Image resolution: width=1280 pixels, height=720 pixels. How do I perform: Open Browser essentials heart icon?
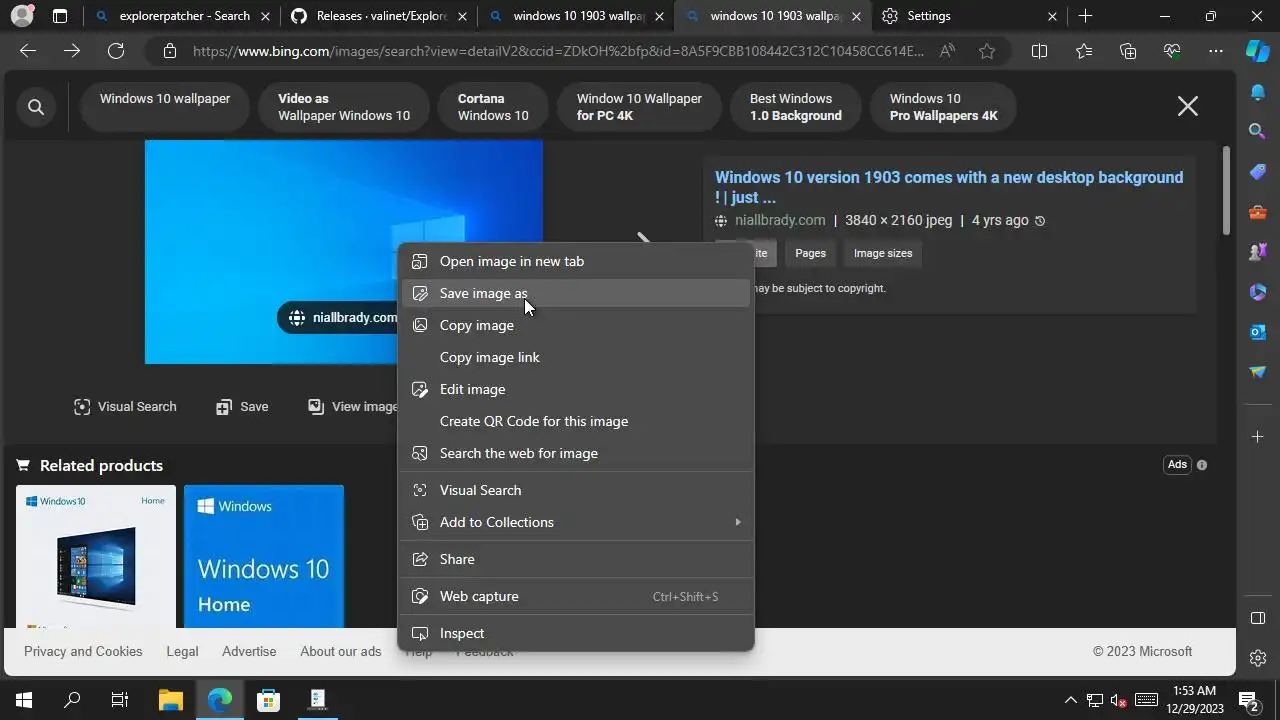(x=1172, y=51)
